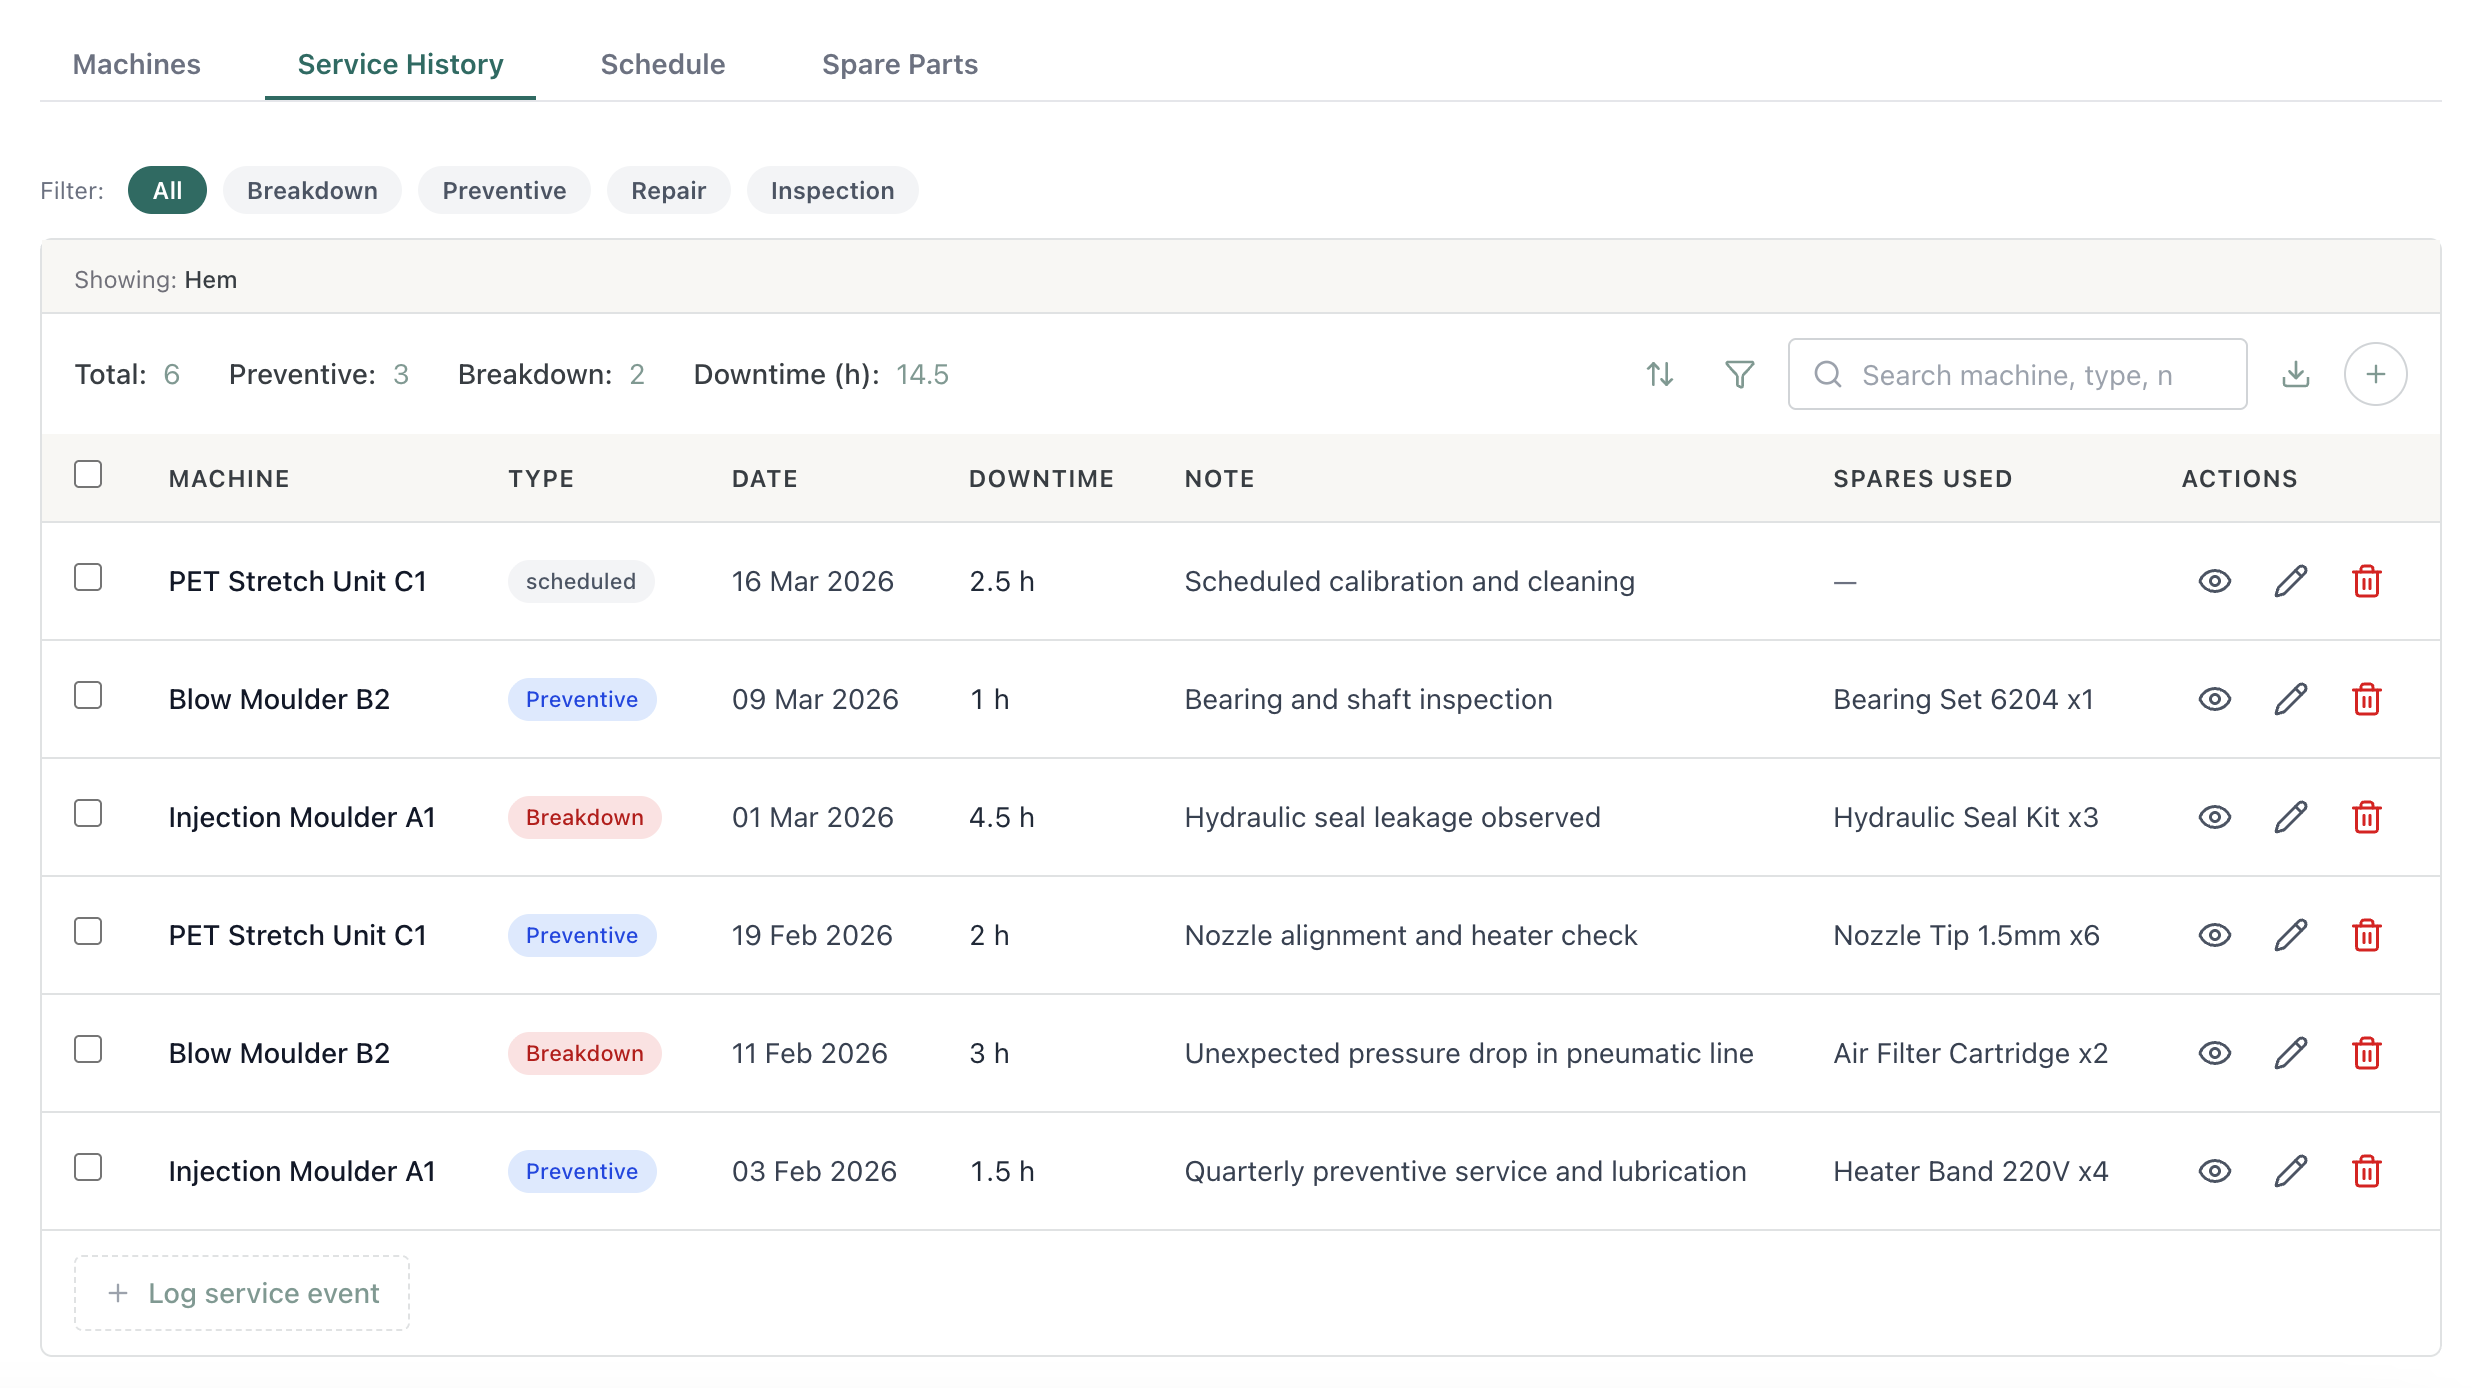
Task: Edit the Bearing and shaft inspection entry
Action: (2290, 699)
